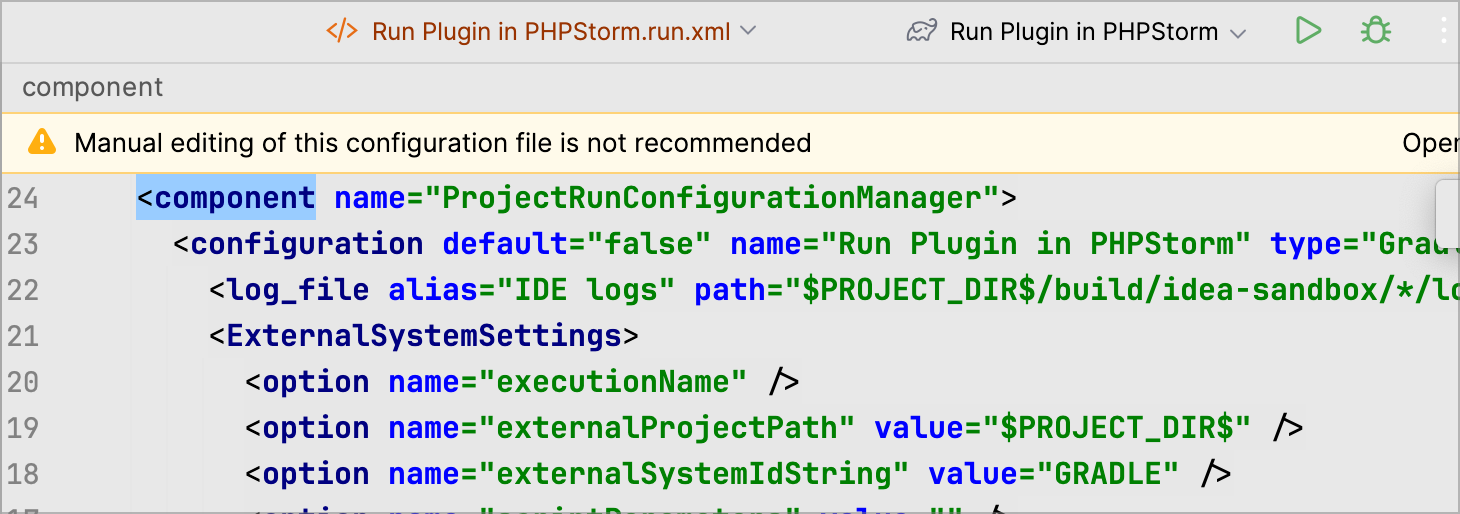Click the "executionName" option name value
The width and height of the screenshot is (1460, 514).
coord(613,382)
